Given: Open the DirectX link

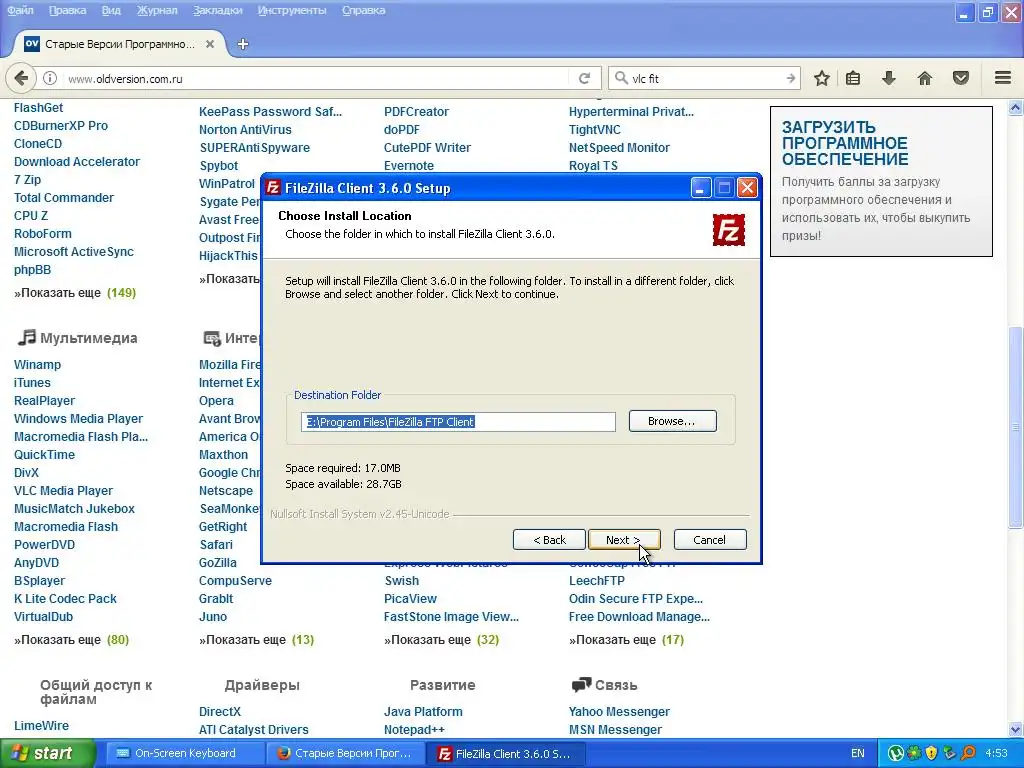Looking at the screenshot, I should coord(220,711).
